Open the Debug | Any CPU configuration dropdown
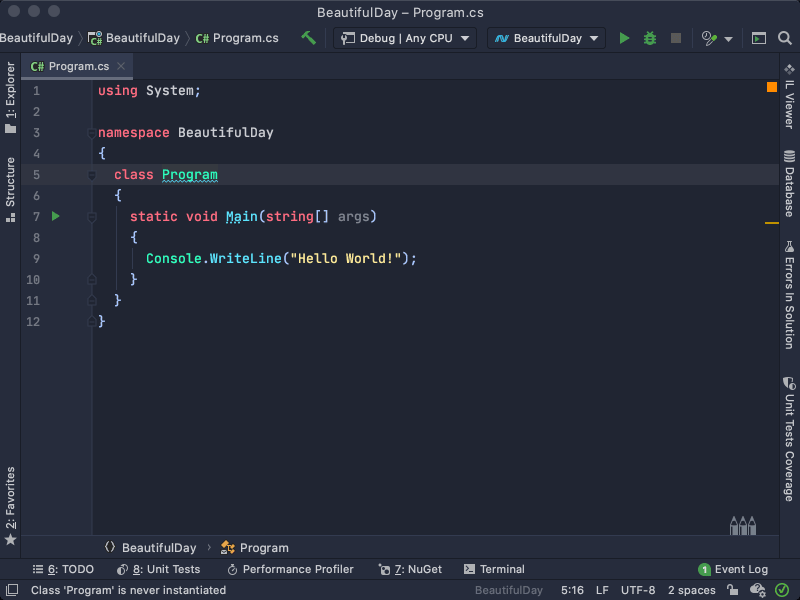Viewport: 800px width, 600px height. pos(405,38)
